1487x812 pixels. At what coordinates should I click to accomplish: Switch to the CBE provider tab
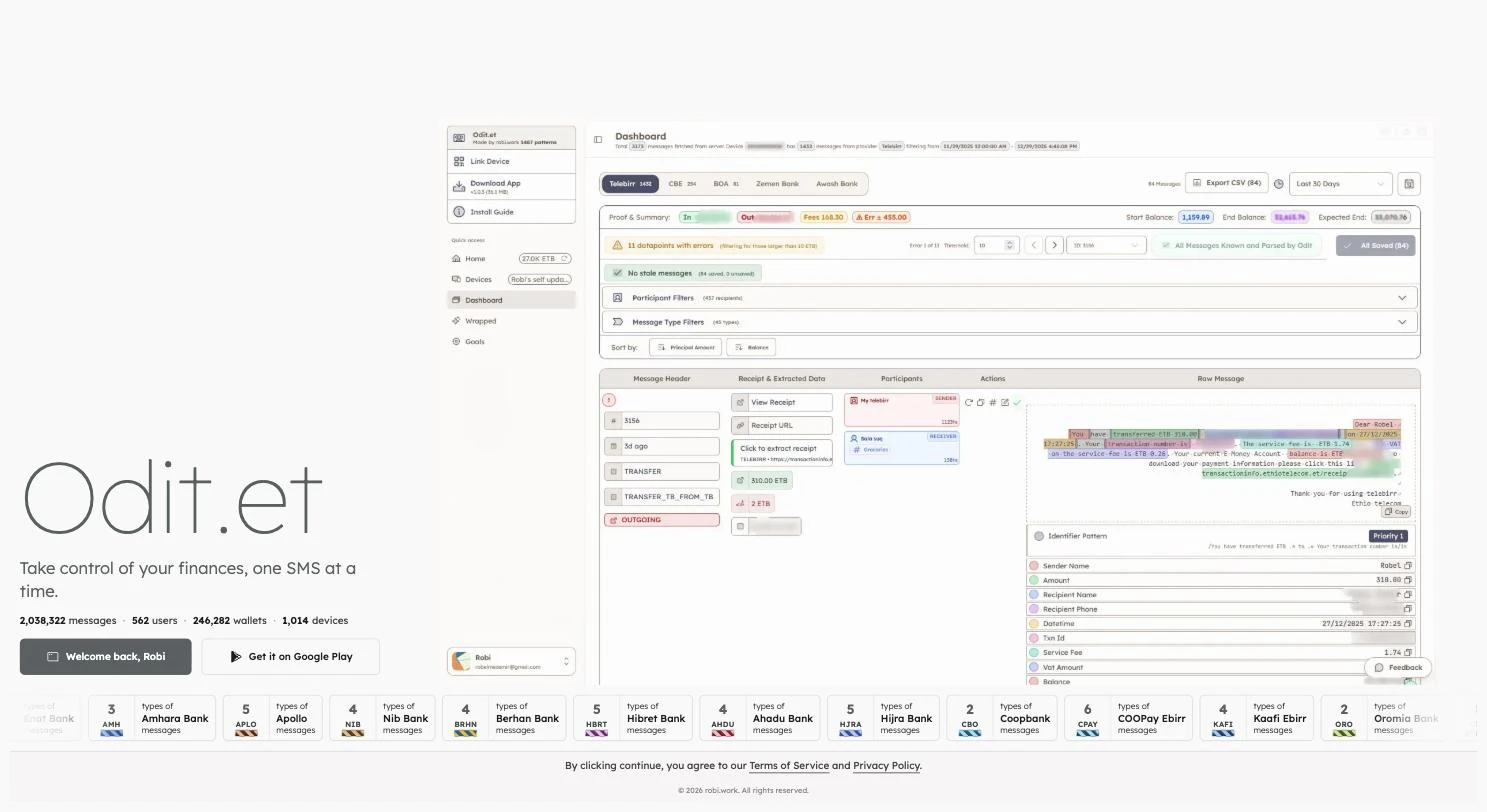pyautogui.click(x=682, y=184)
